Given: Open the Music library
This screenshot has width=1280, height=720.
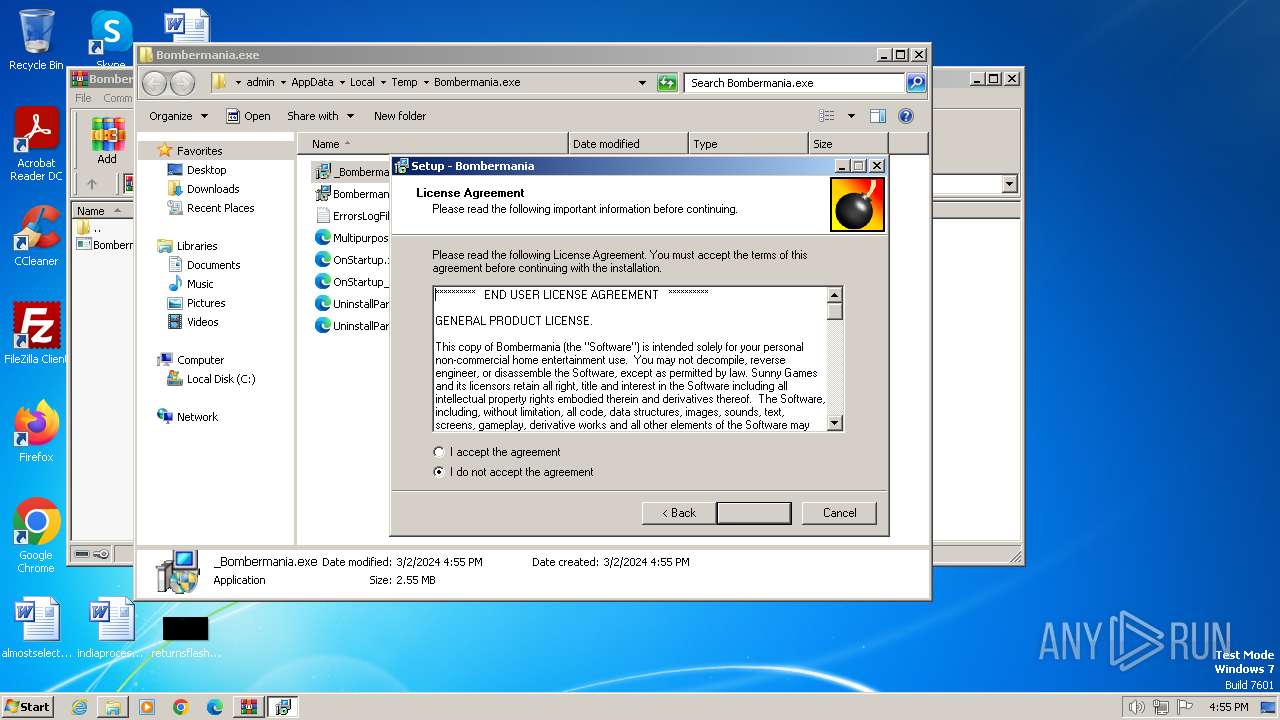Looking at the screenshot, I should coord(200,284).
